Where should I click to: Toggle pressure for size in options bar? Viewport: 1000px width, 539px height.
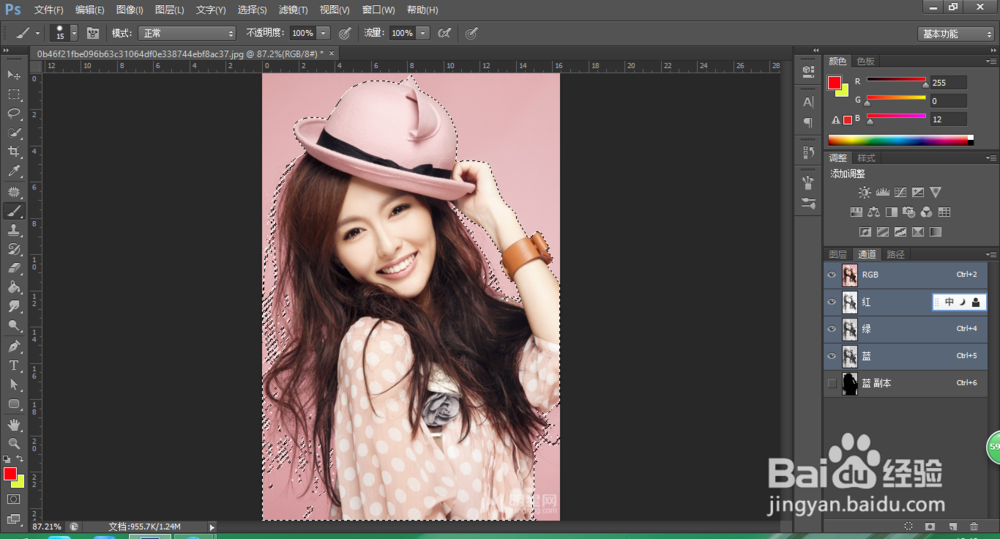click(471, 33)
